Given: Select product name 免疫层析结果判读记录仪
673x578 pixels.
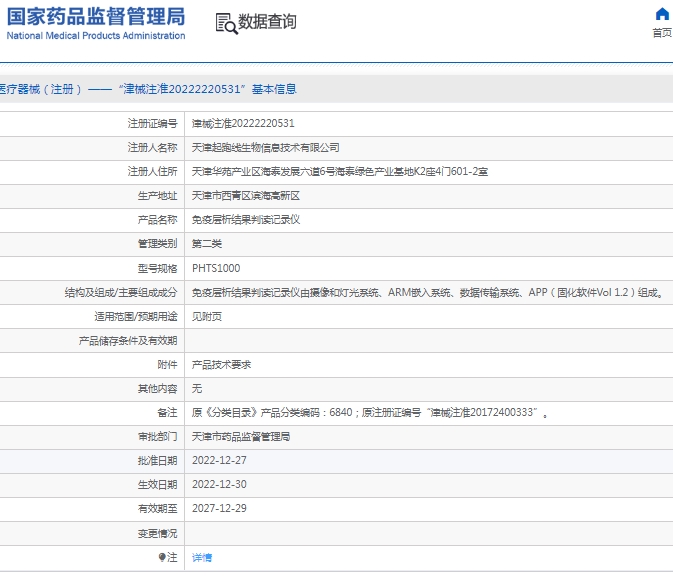Looking at the screenshot, I should point(246,220).
